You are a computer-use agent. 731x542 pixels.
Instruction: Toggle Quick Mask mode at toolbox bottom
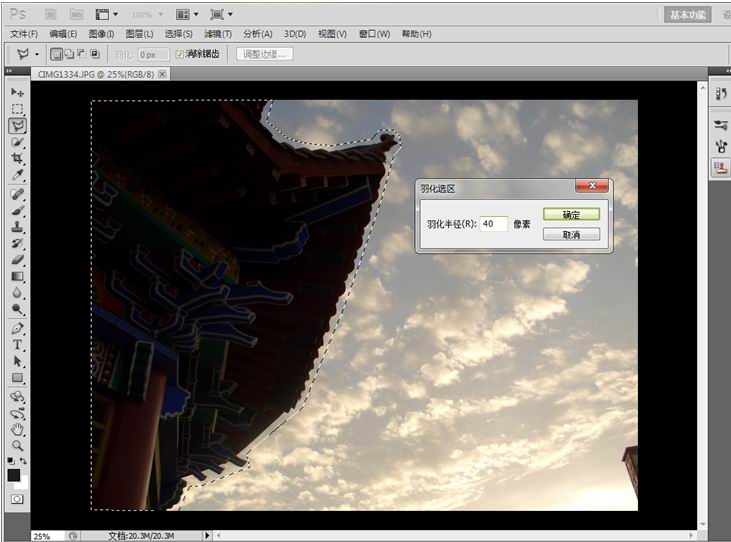tap(17, 498)
